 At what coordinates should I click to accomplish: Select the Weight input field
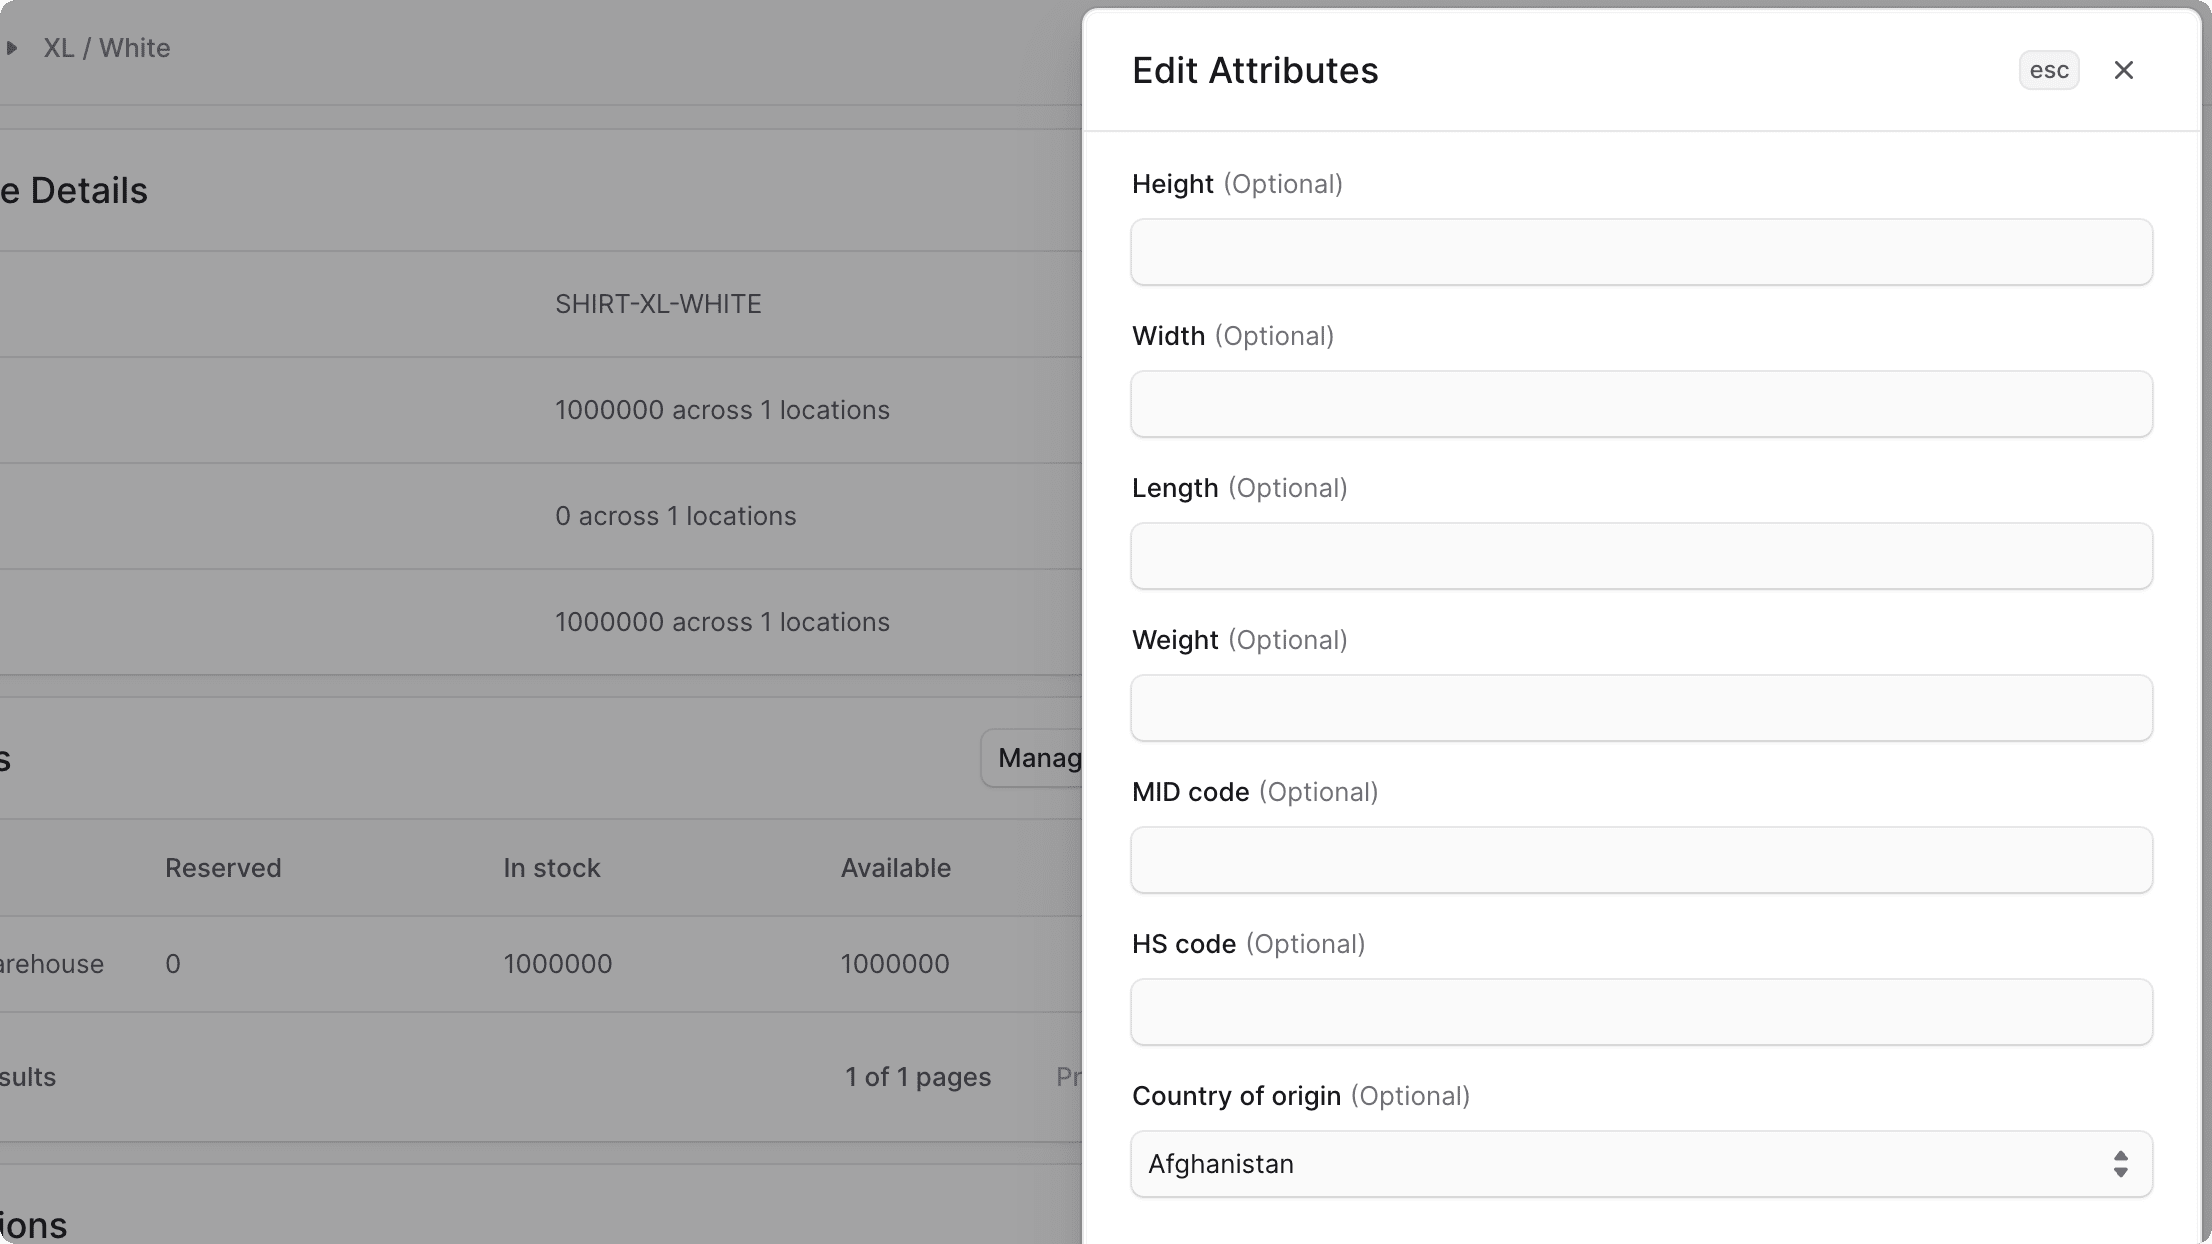pyautogui.click(x=1640, y=708)
